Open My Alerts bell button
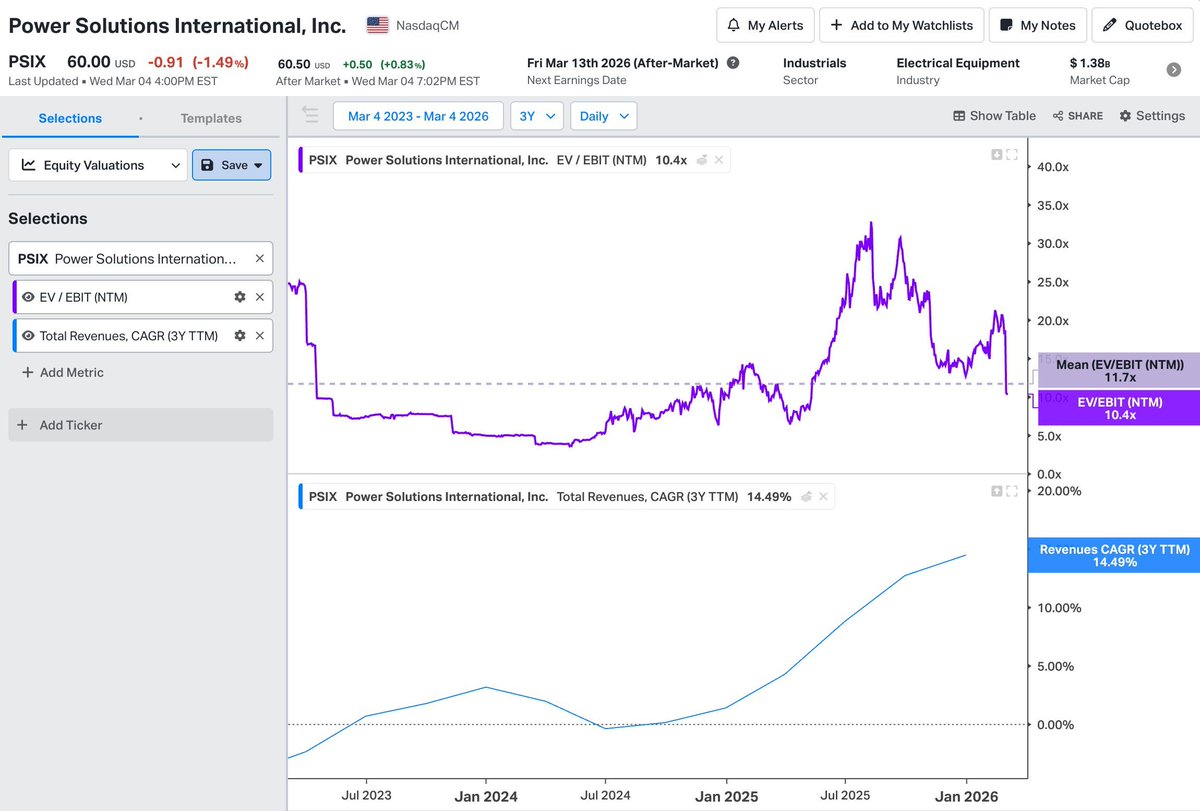Screen dimensions: 1200x811 [765, 25]
